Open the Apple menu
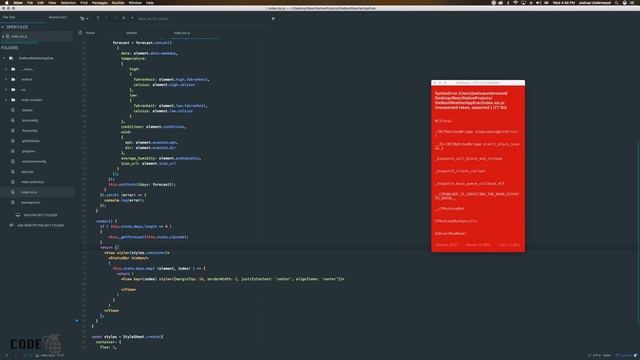 tap(7, 2)
